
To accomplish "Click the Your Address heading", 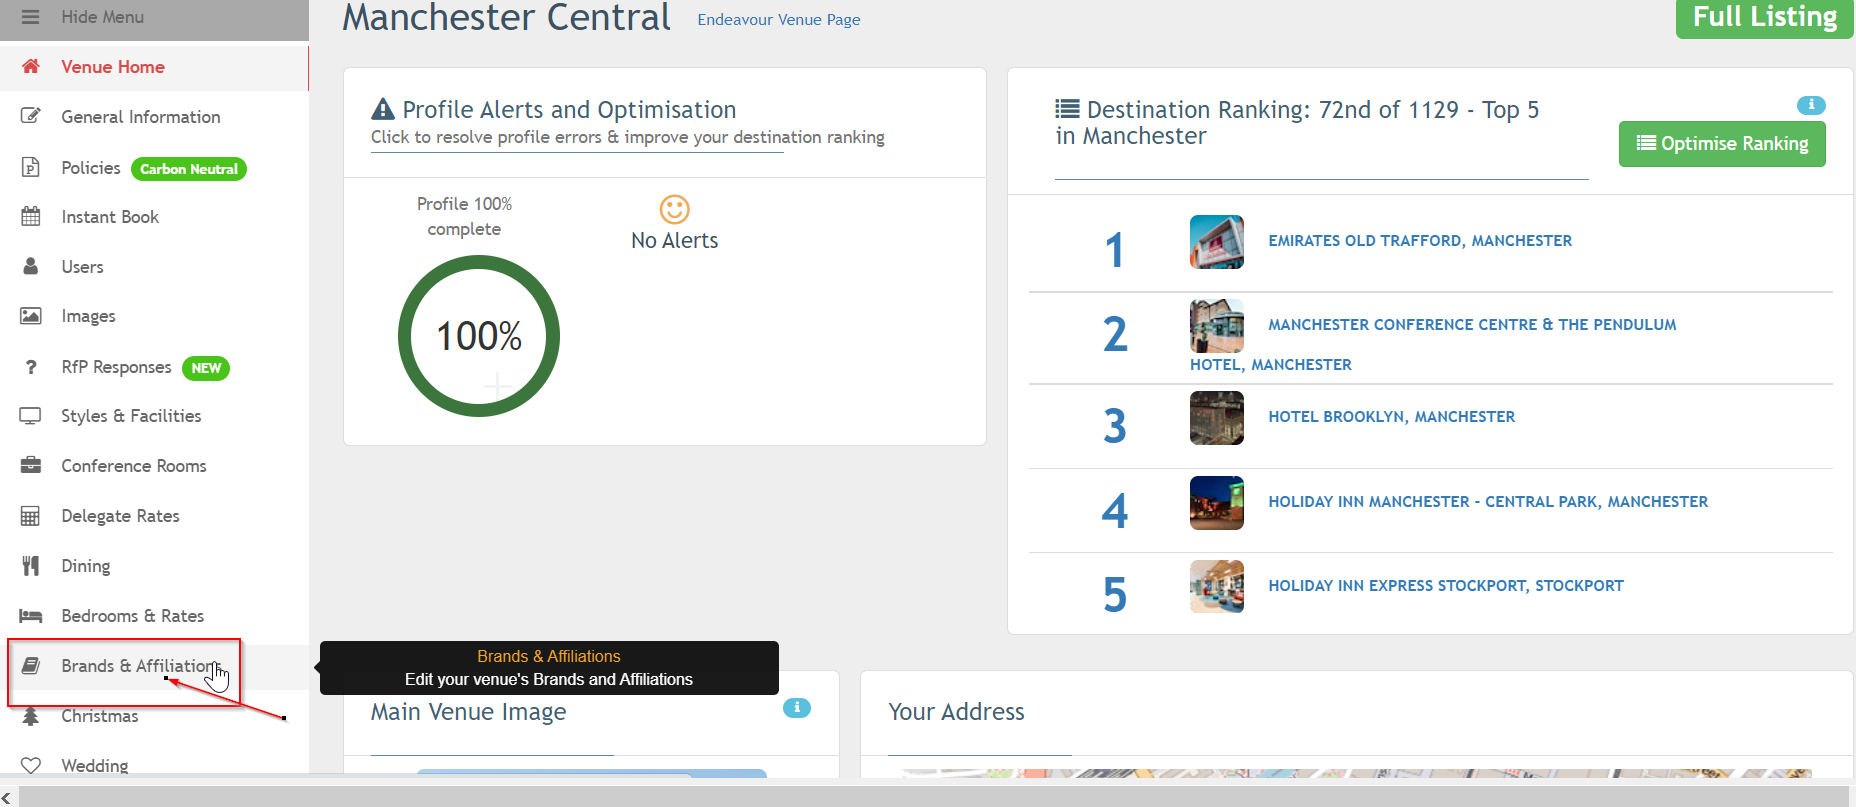I will [956, 712].
